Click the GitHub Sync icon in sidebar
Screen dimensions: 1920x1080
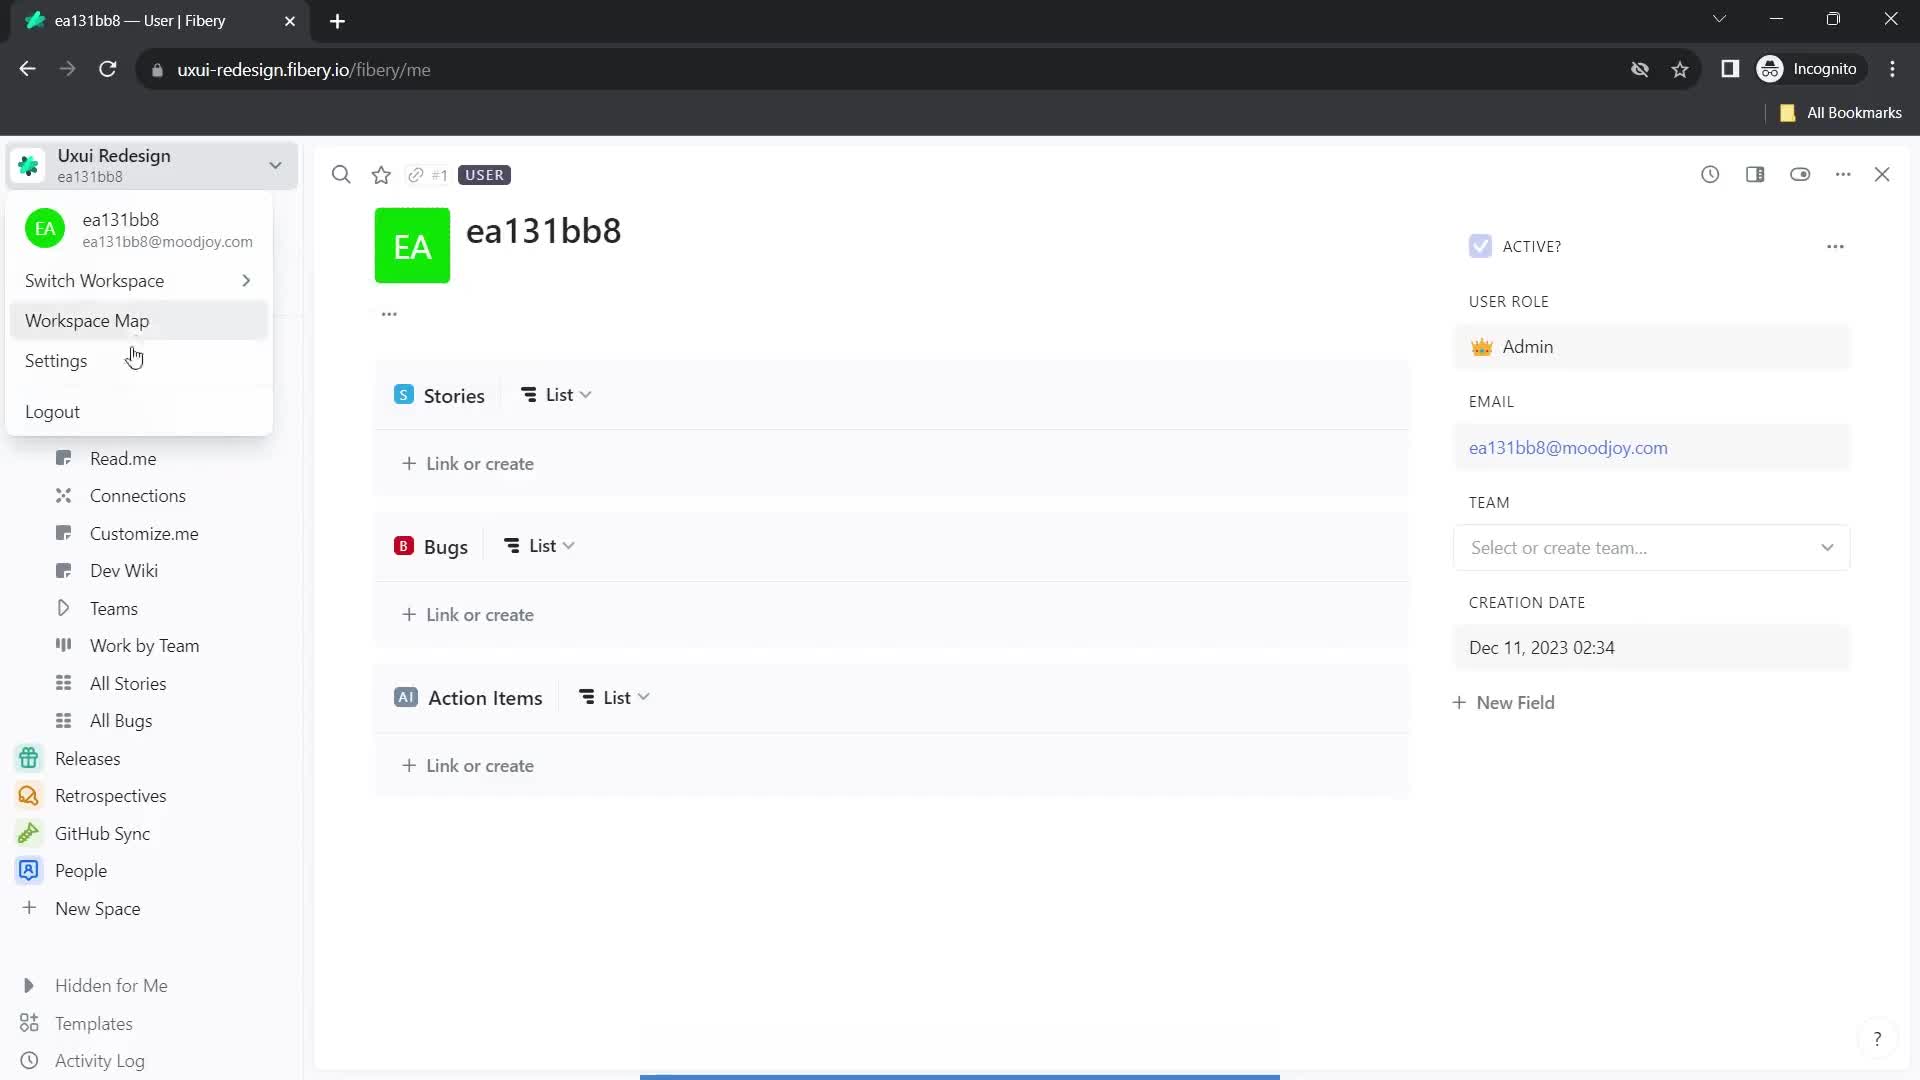coord(28,832)
